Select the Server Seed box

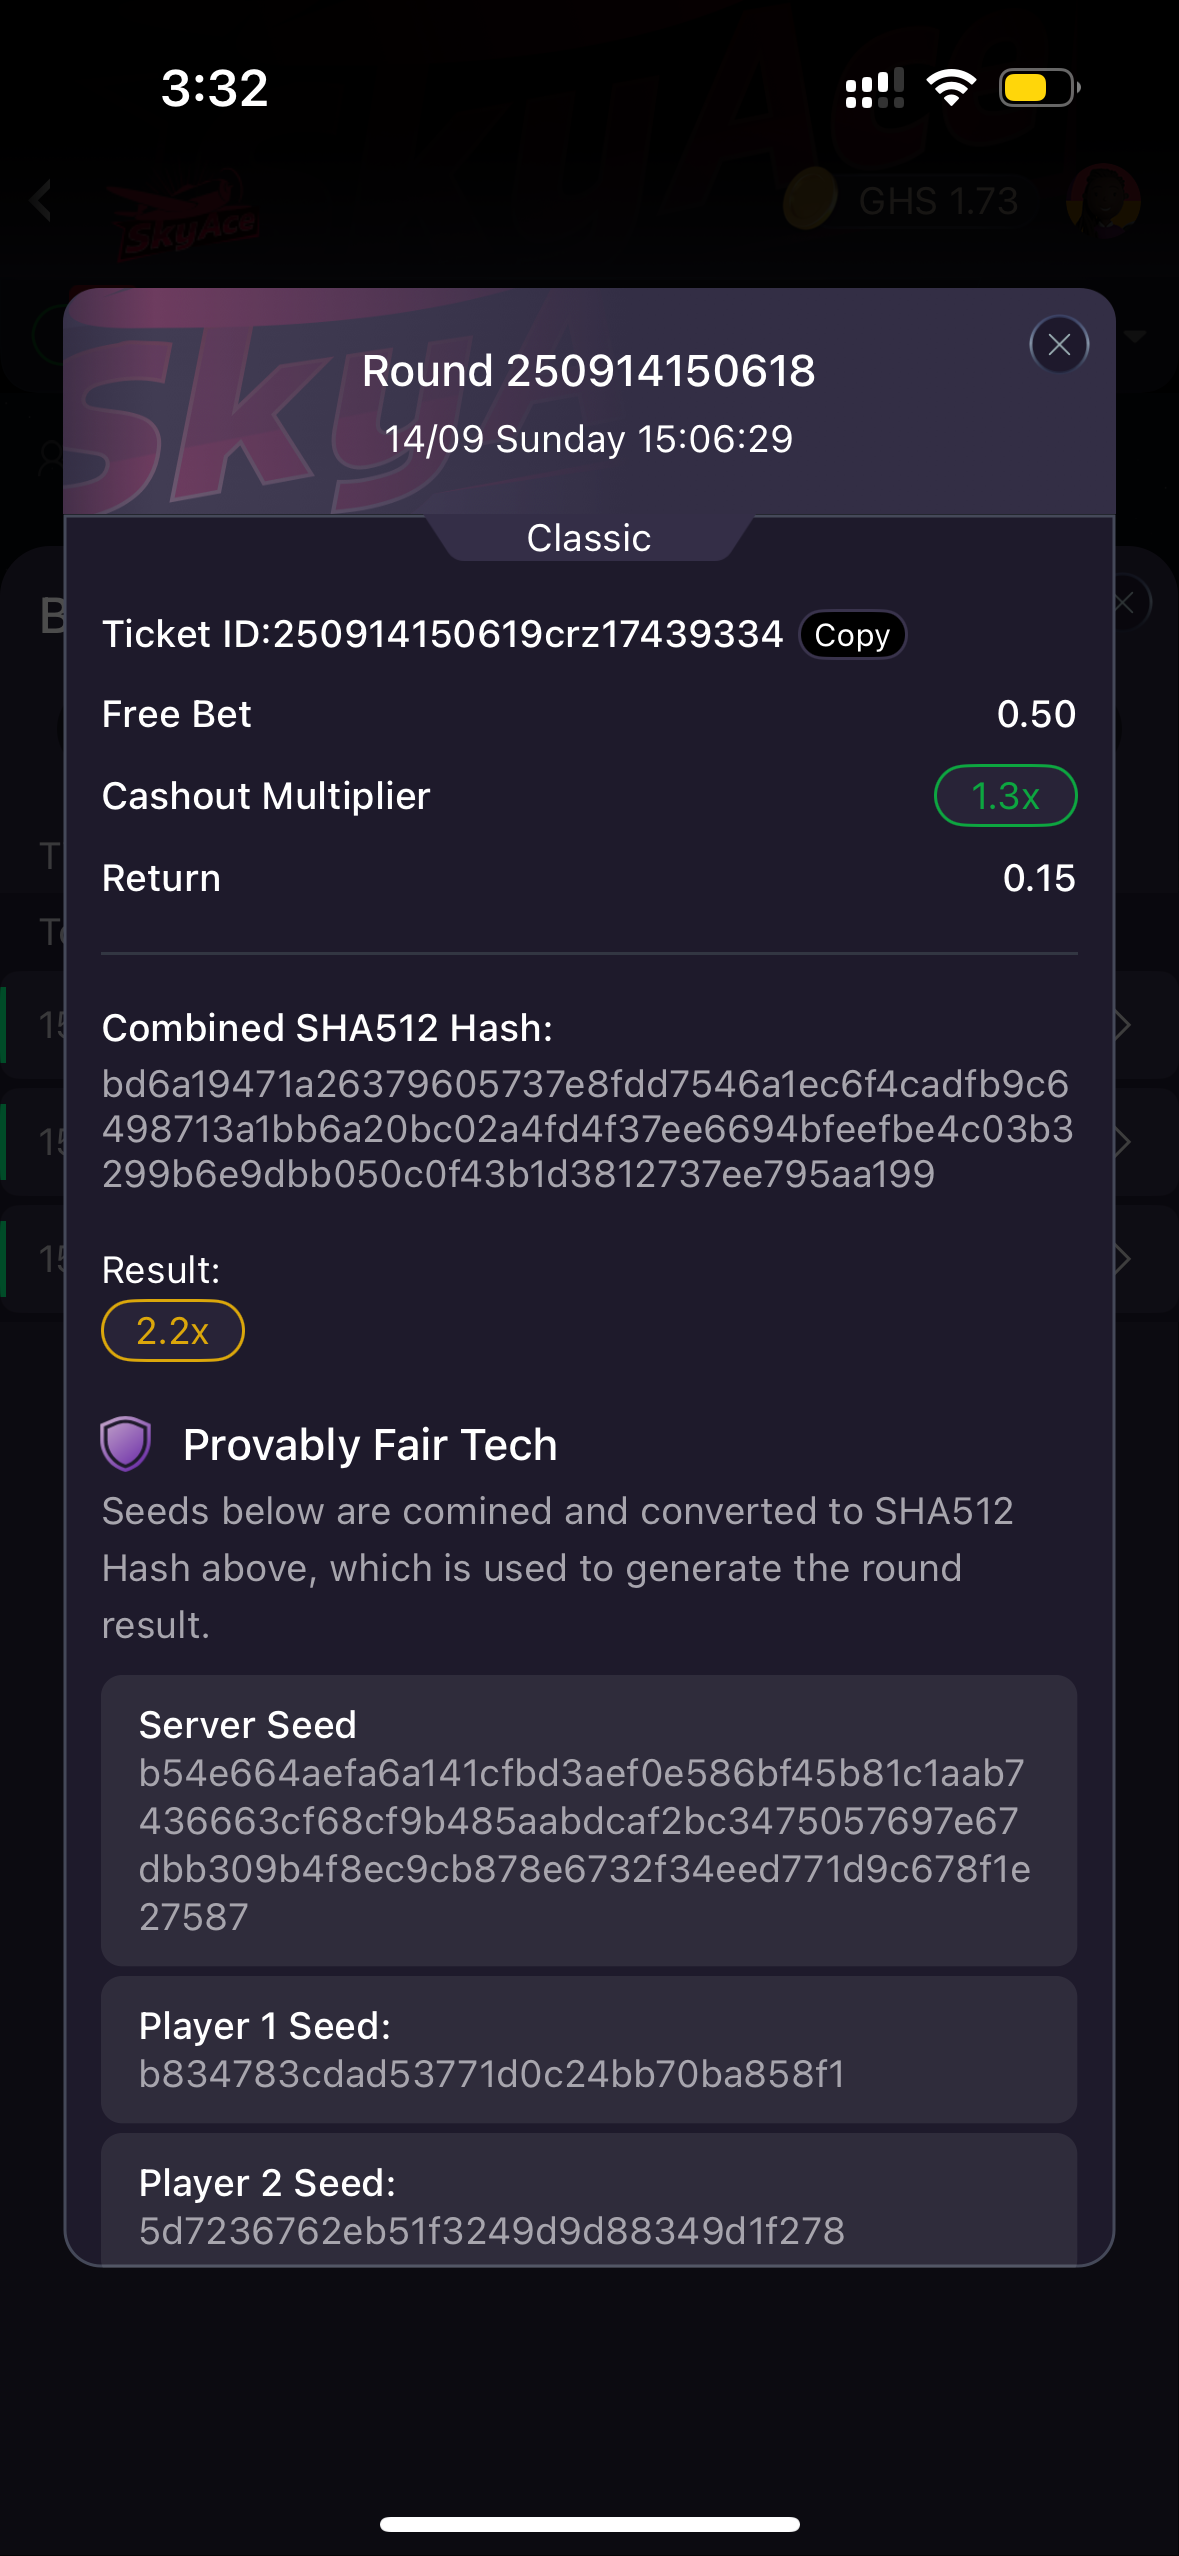[589, 1820]
